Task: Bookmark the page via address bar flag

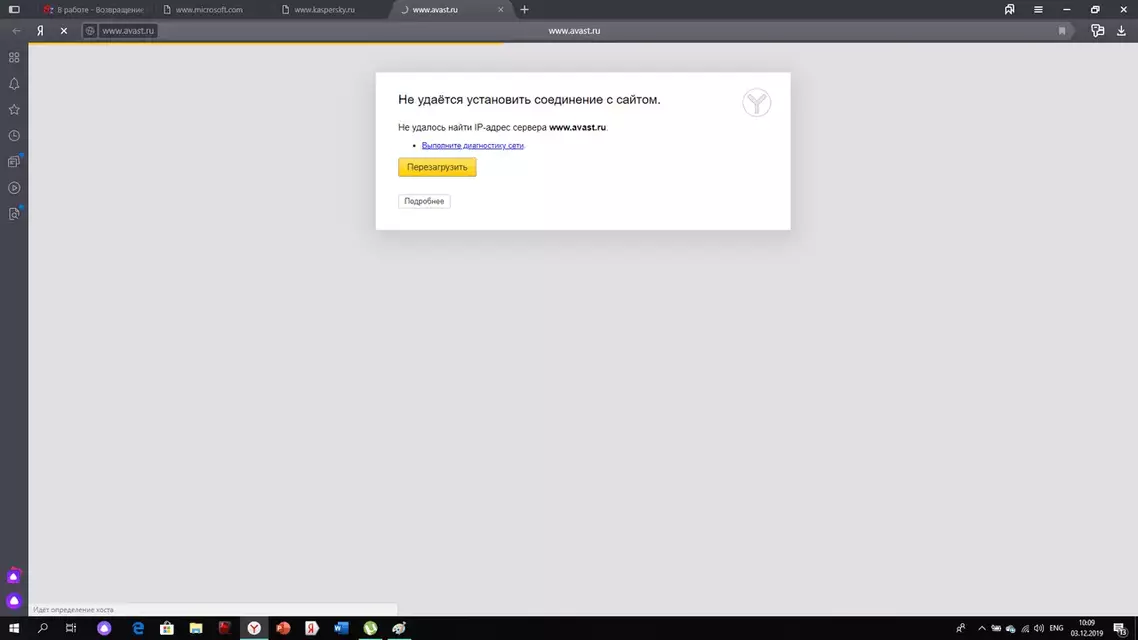Action: (x=1062, y=30)
